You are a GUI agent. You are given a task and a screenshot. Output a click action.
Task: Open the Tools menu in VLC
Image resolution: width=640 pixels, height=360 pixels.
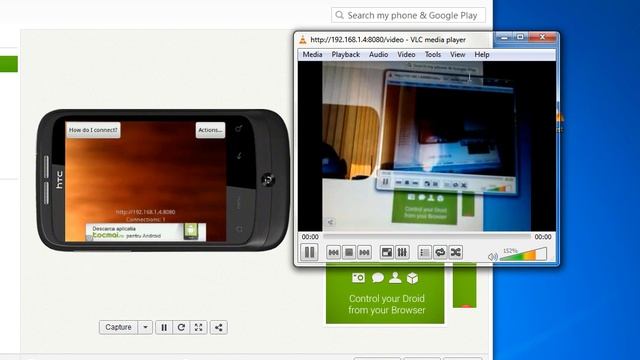pos(433,54)
